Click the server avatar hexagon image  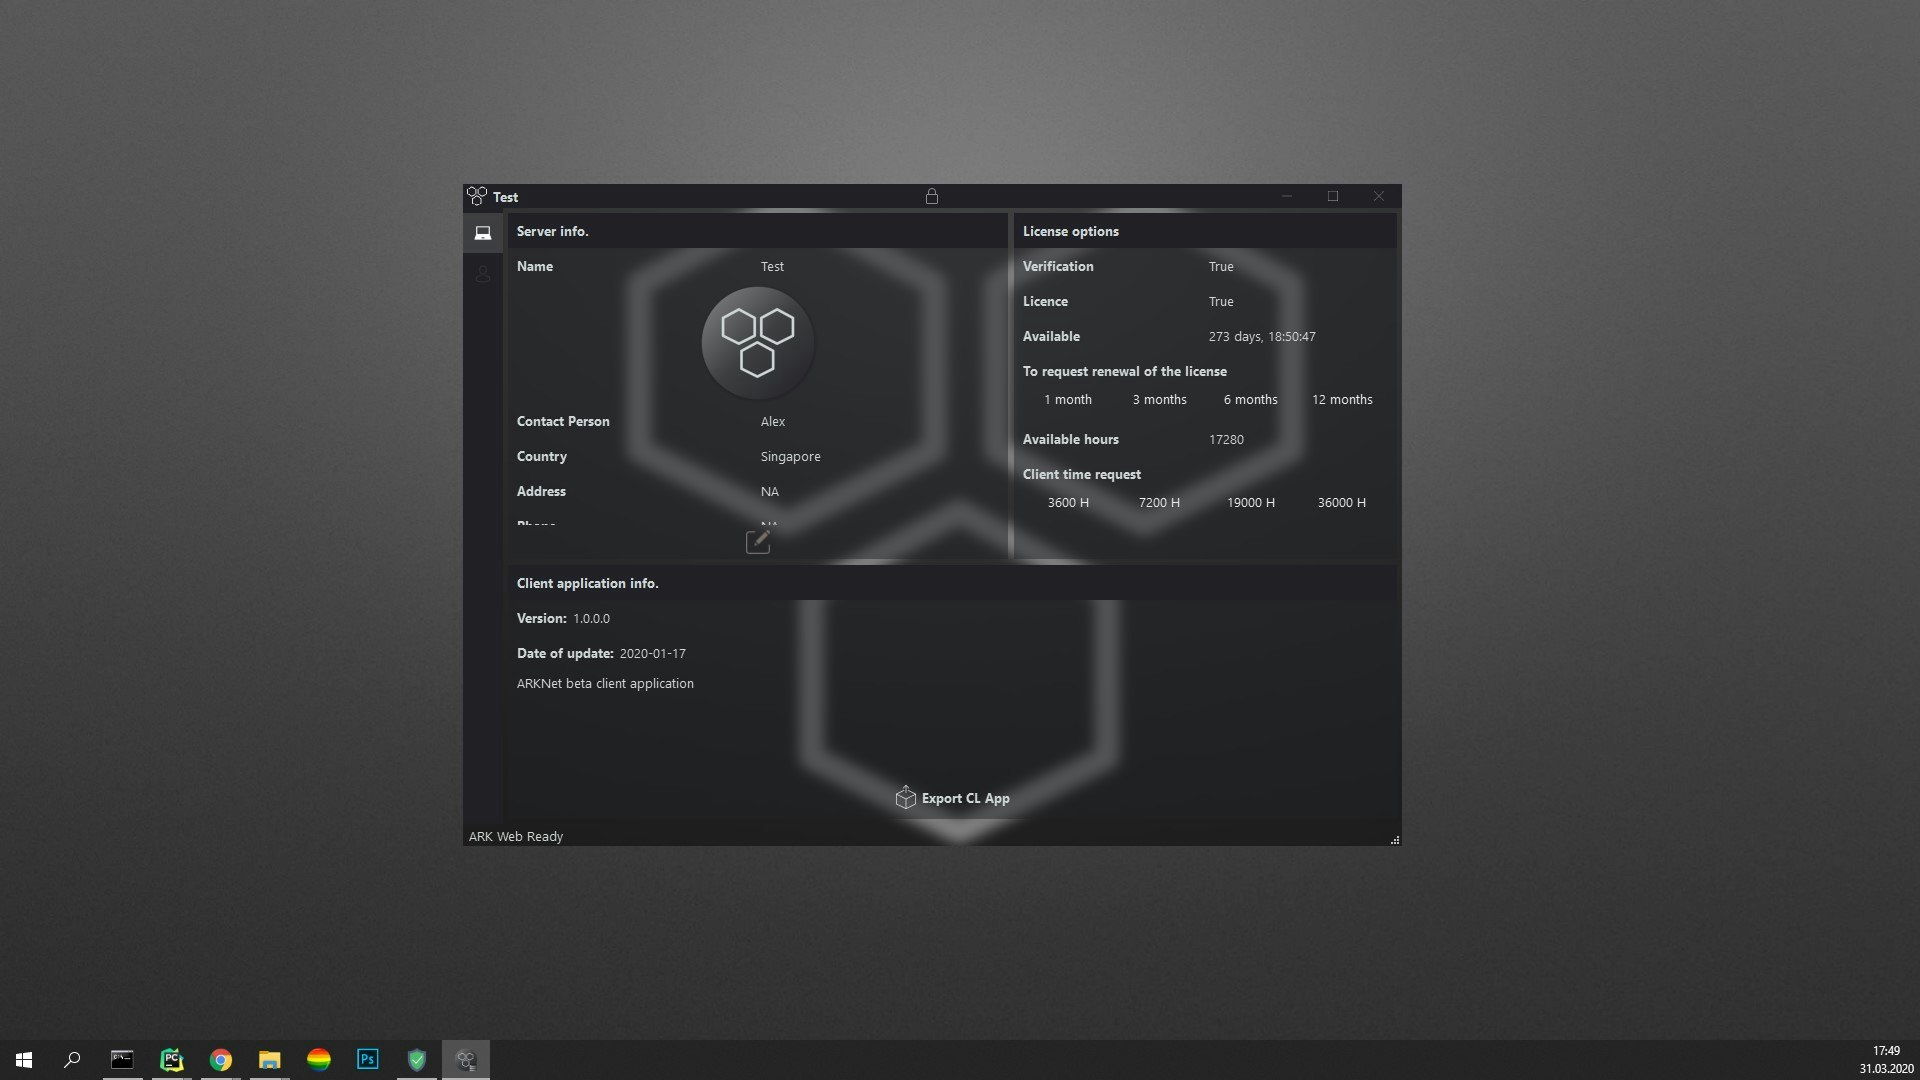pos(758,342)
